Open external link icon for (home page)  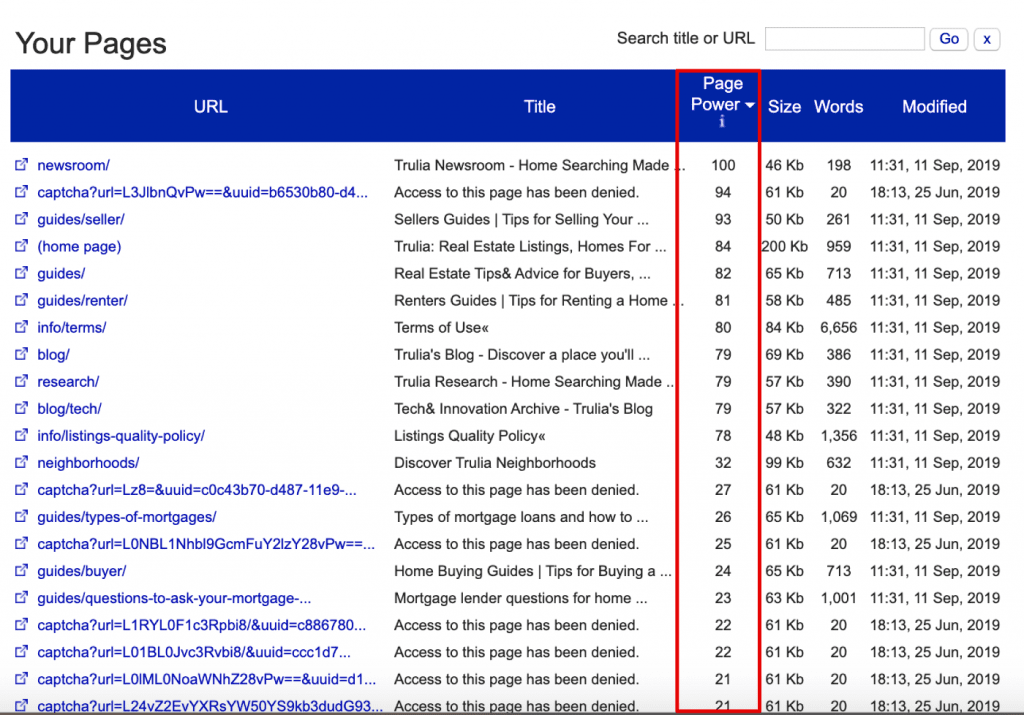tap(22, 246)
